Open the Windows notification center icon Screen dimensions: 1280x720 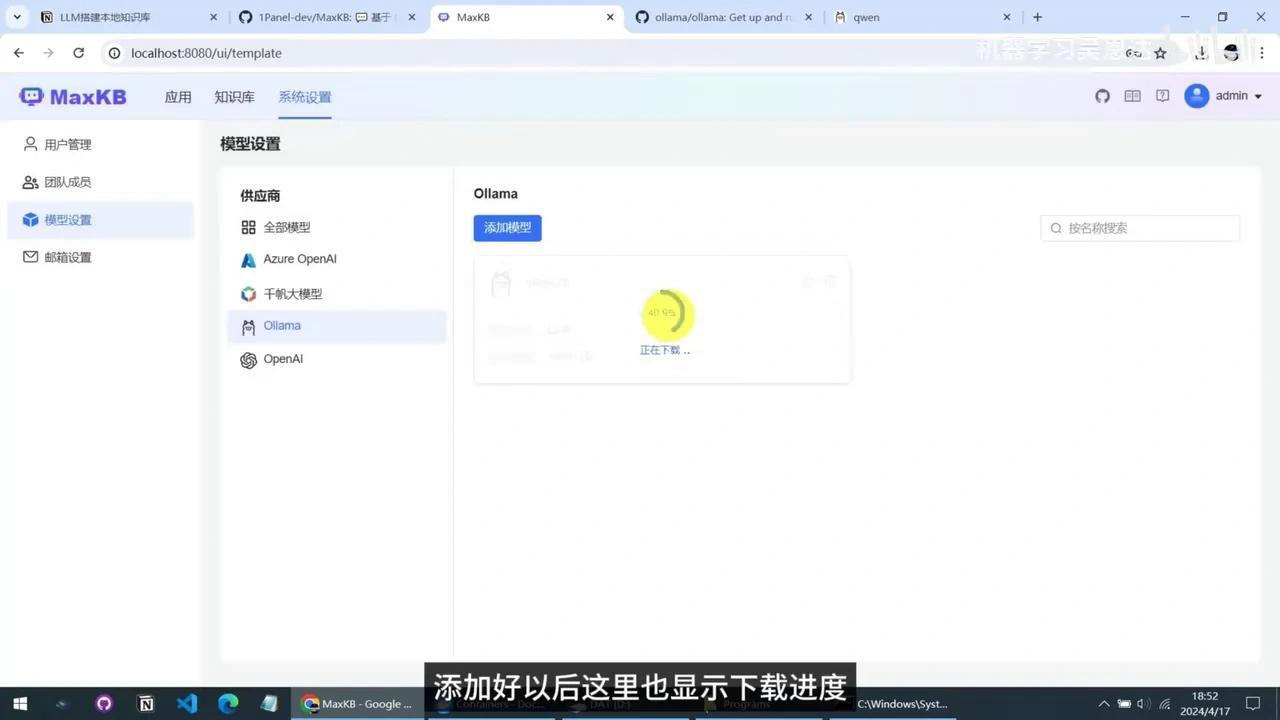click(1255, 704)
